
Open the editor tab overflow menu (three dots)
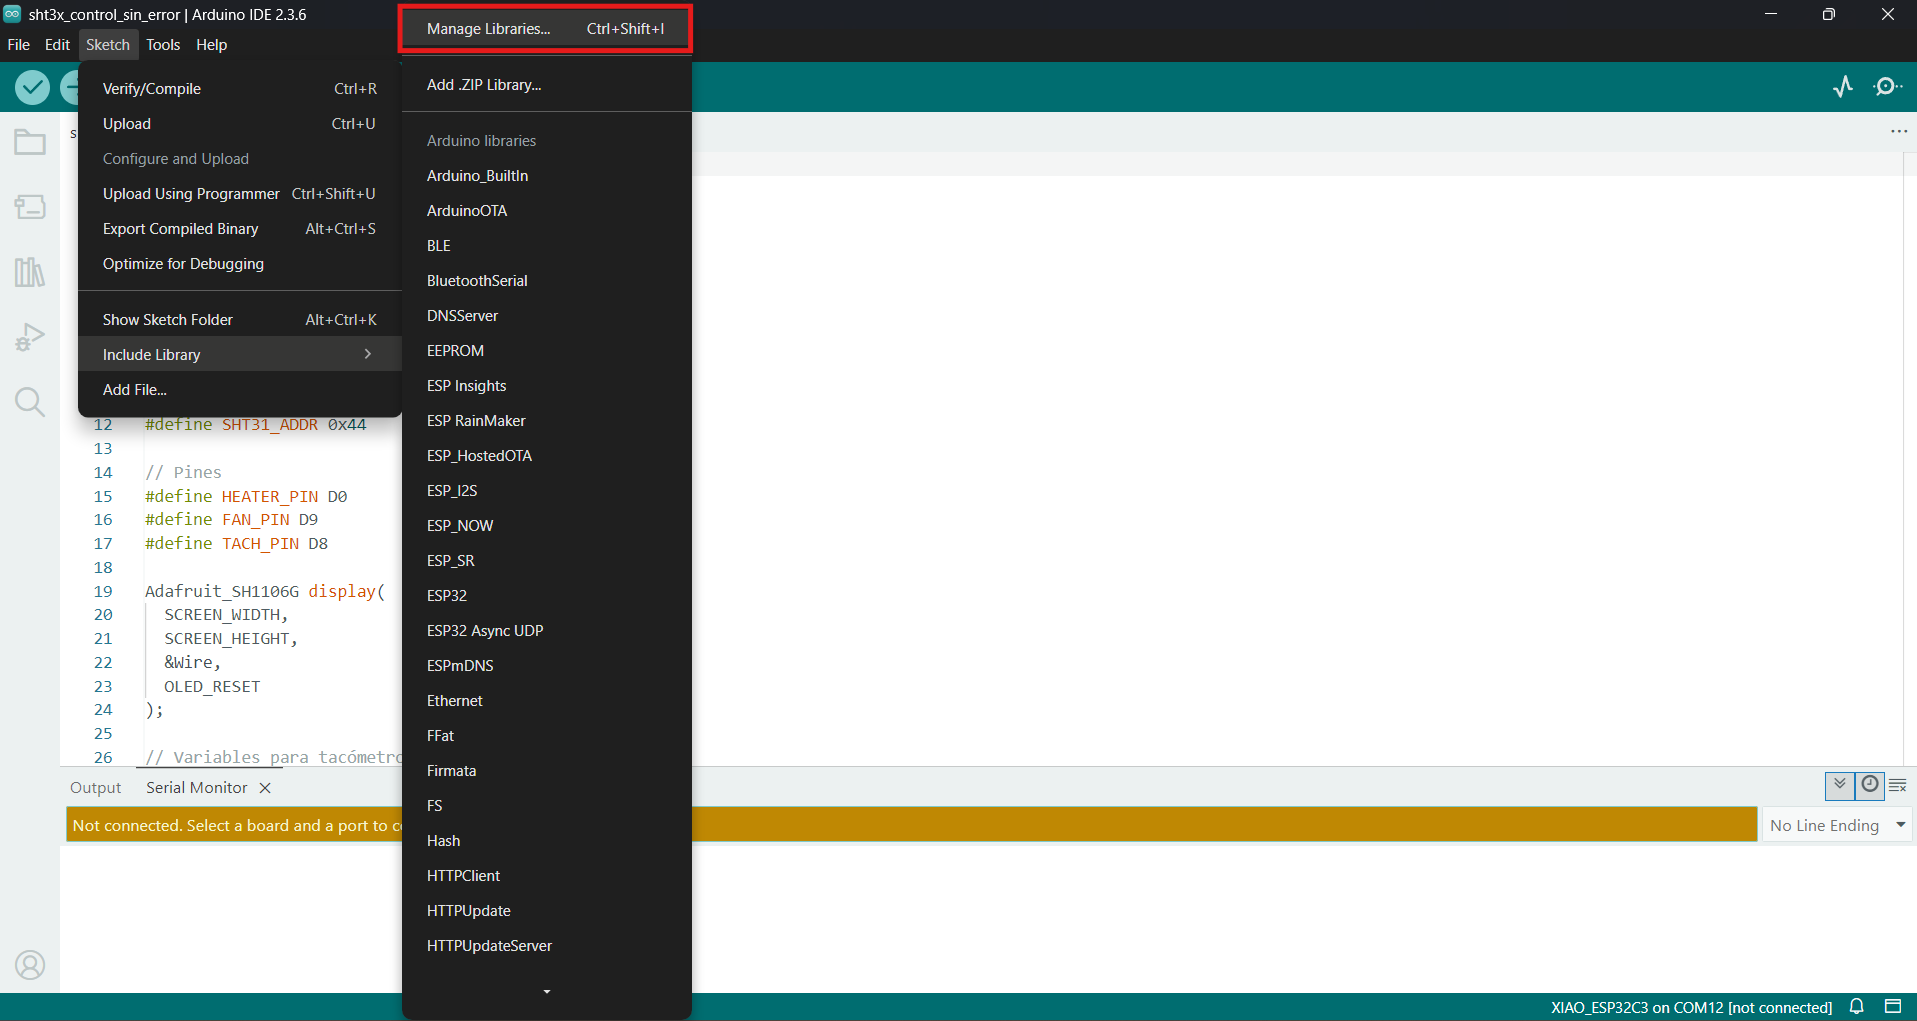click(1899, 131)
